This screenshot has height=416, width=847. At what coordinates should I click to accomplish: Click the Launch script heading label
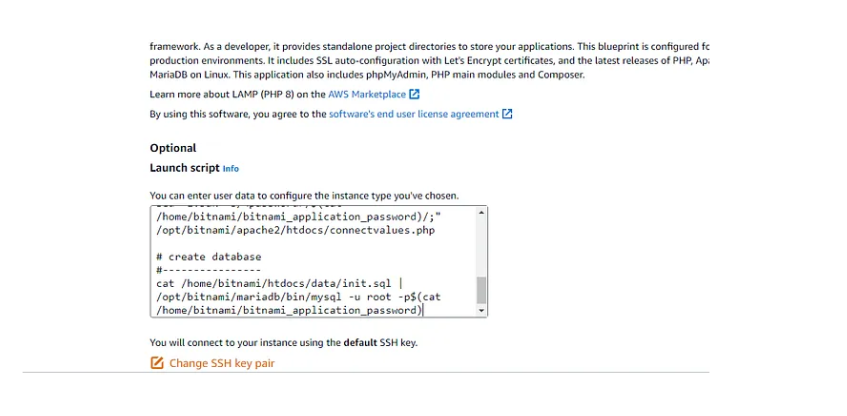coord(185,168)
